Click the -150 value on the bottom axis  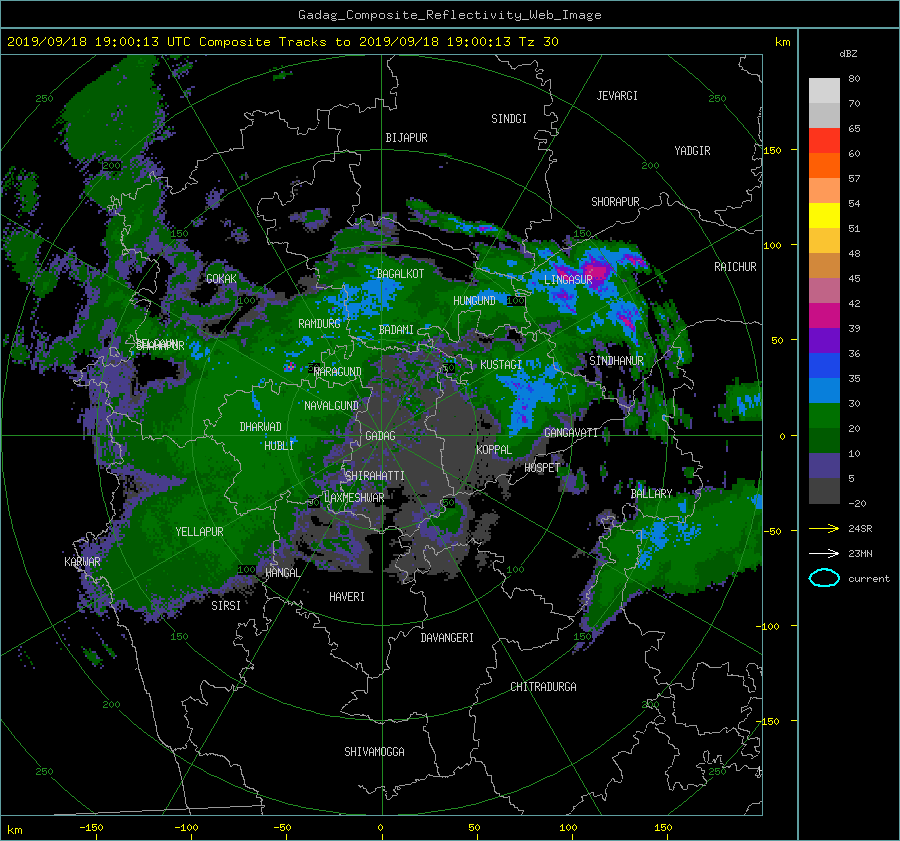tap(91, 827)
